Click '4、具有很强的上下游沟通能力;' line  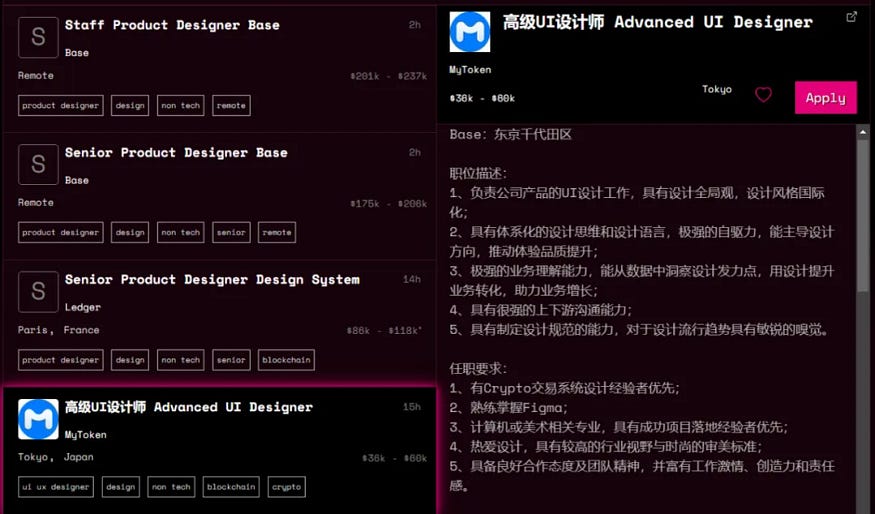click(541, 310)
